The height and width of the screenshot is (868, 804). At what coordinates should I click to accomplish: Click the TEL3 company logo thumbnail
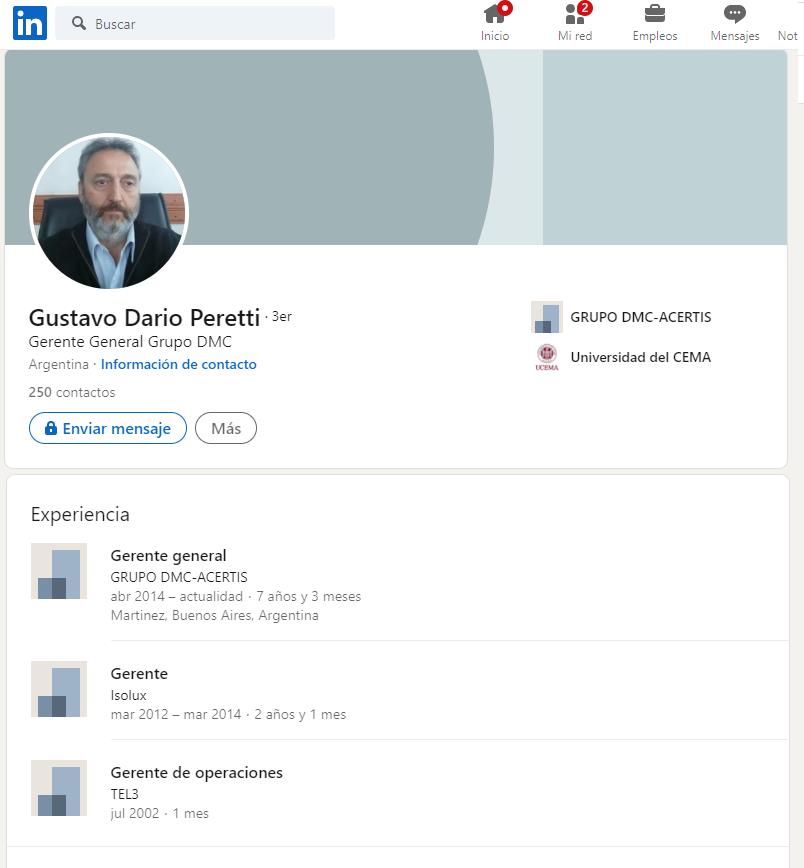(58, 789)
